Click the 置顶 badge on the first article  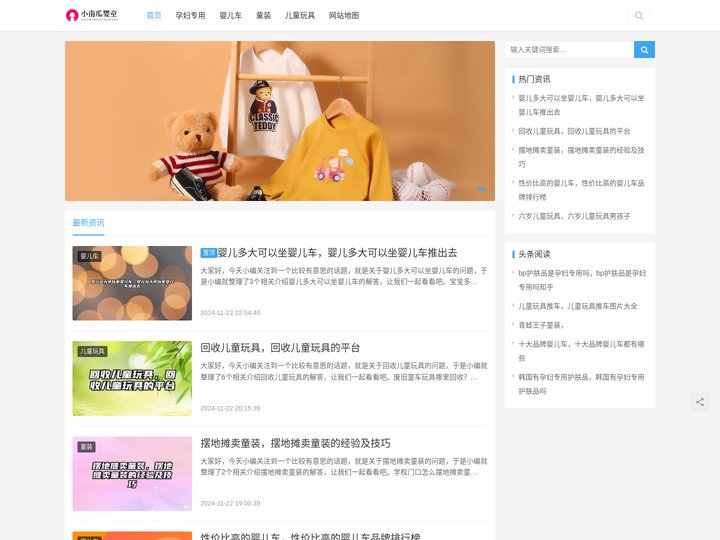(x=208, y=253)
